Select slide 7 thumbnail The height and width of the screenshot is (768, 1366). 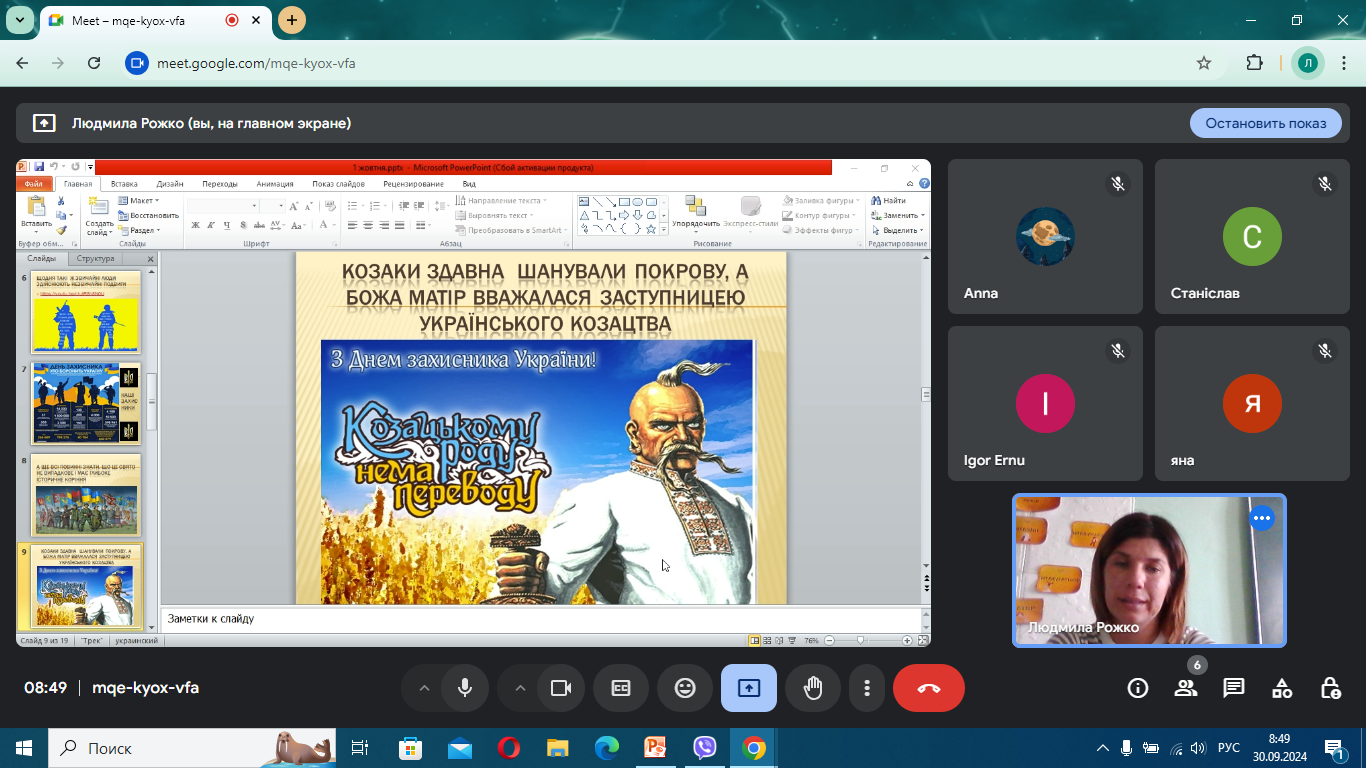point(85,403)
